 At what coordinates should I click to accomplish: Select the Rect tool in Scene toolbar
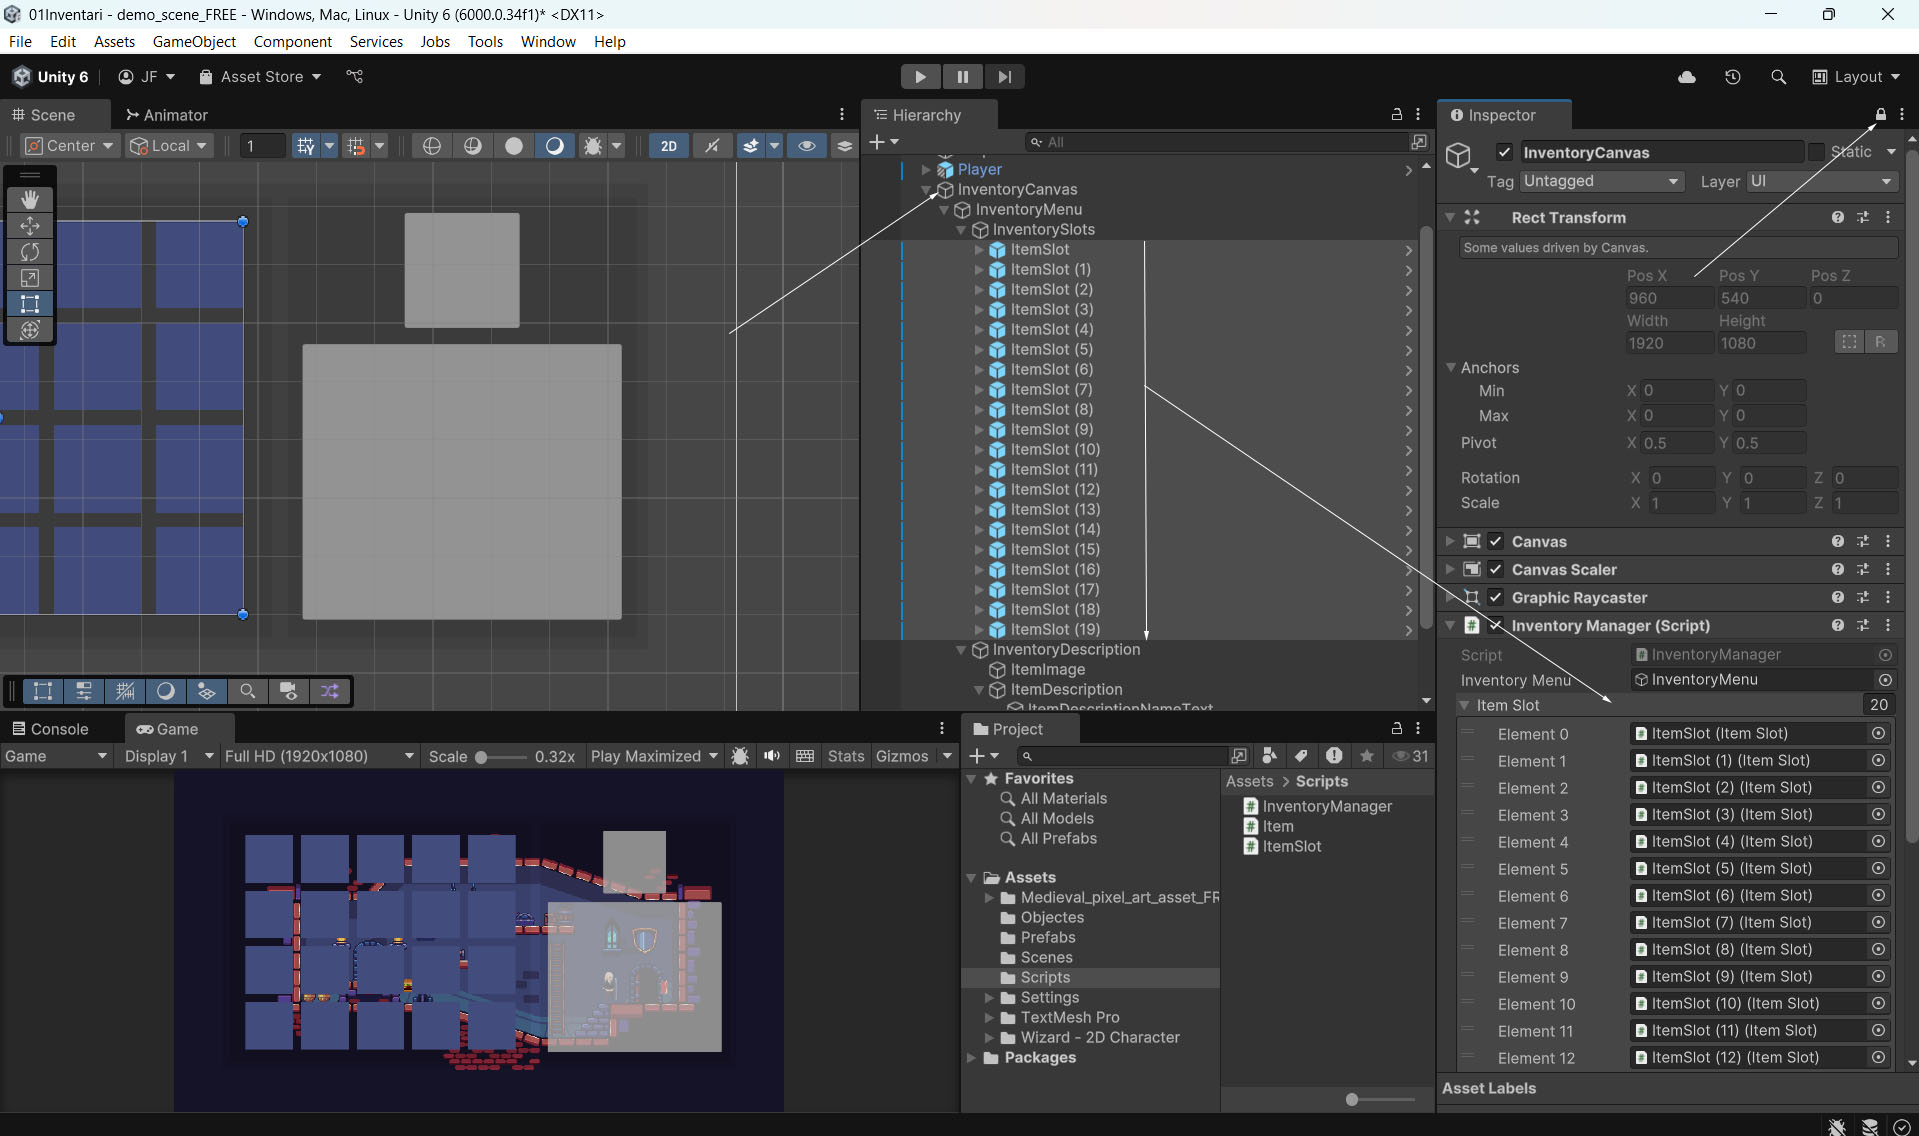30,304
